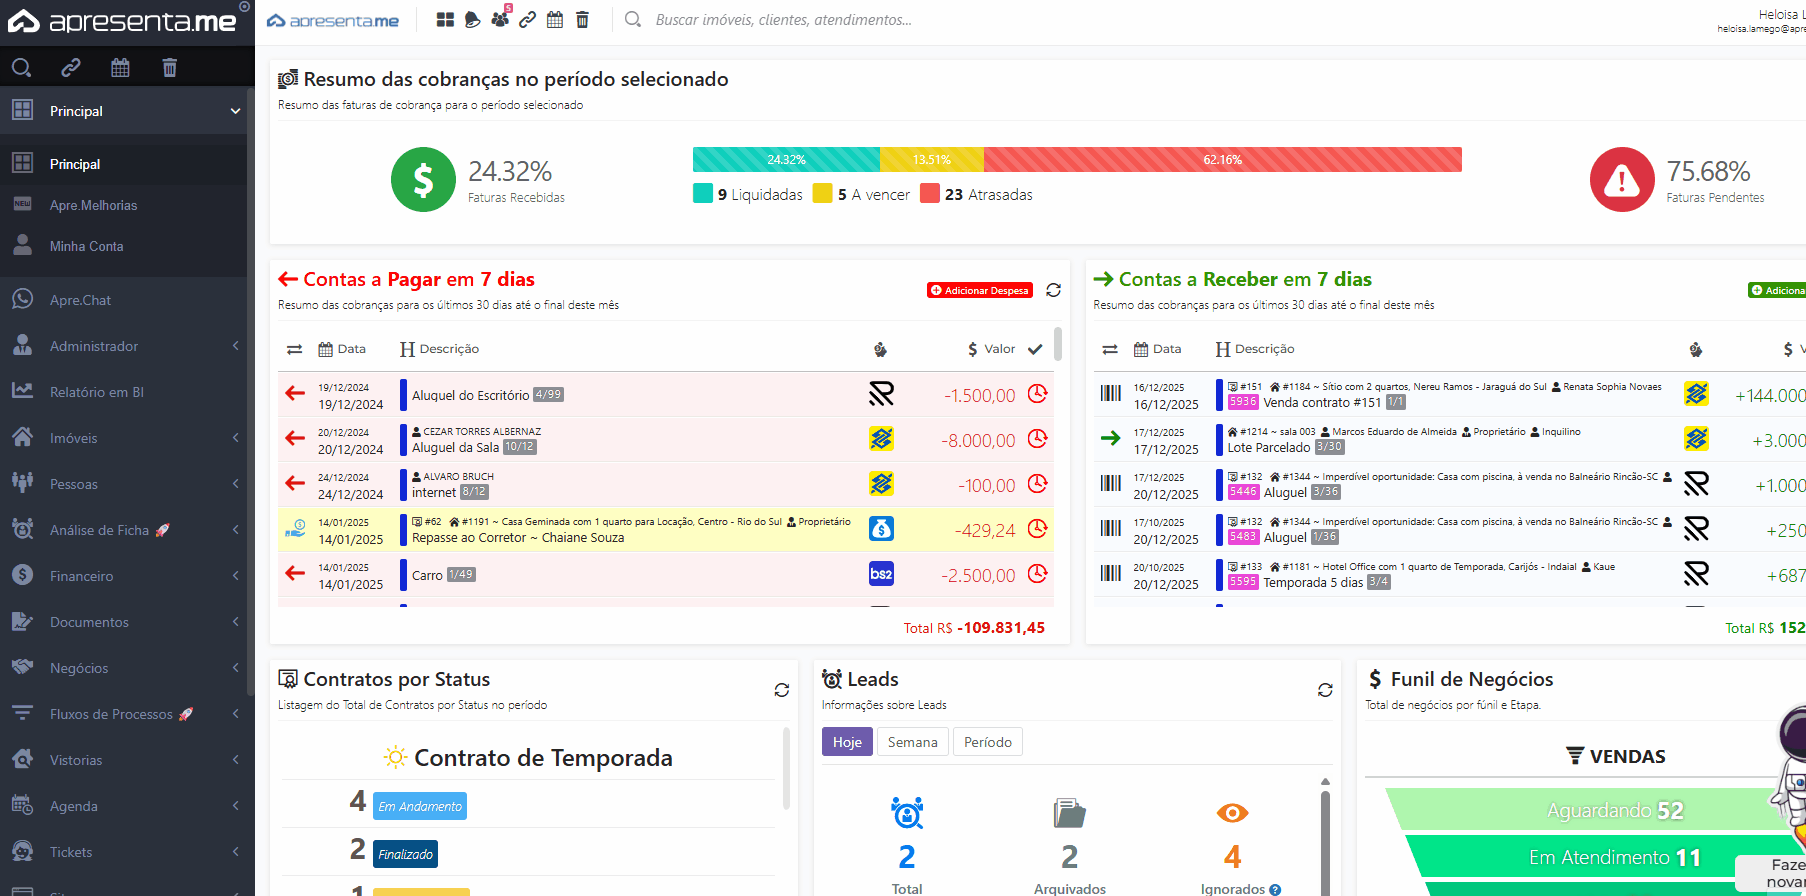
Task: Select the Período tab in Leads
Action: (988, 742)
